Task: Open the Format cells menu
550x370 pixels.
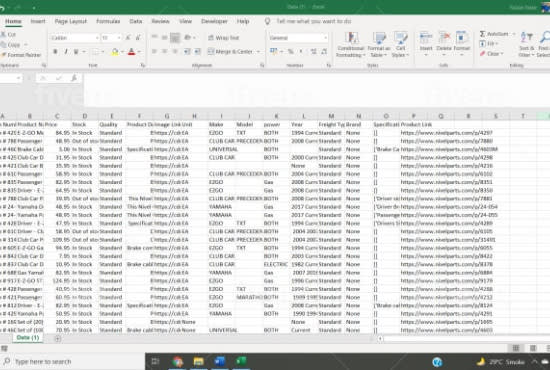Action: tap(462, 45)
